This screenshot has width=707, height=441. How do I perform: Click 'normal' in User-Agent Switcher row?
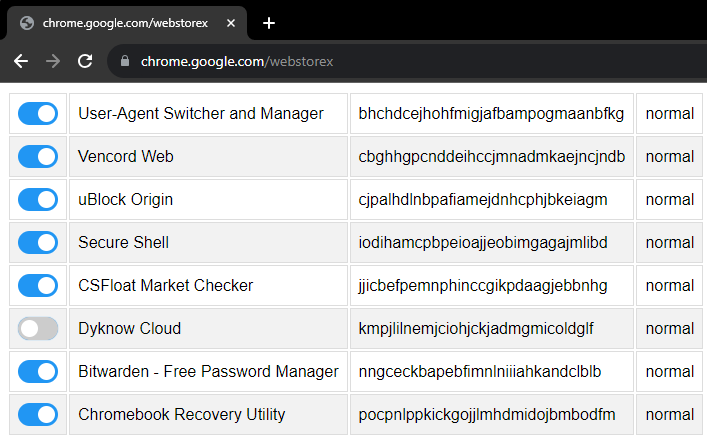point(670,114)
